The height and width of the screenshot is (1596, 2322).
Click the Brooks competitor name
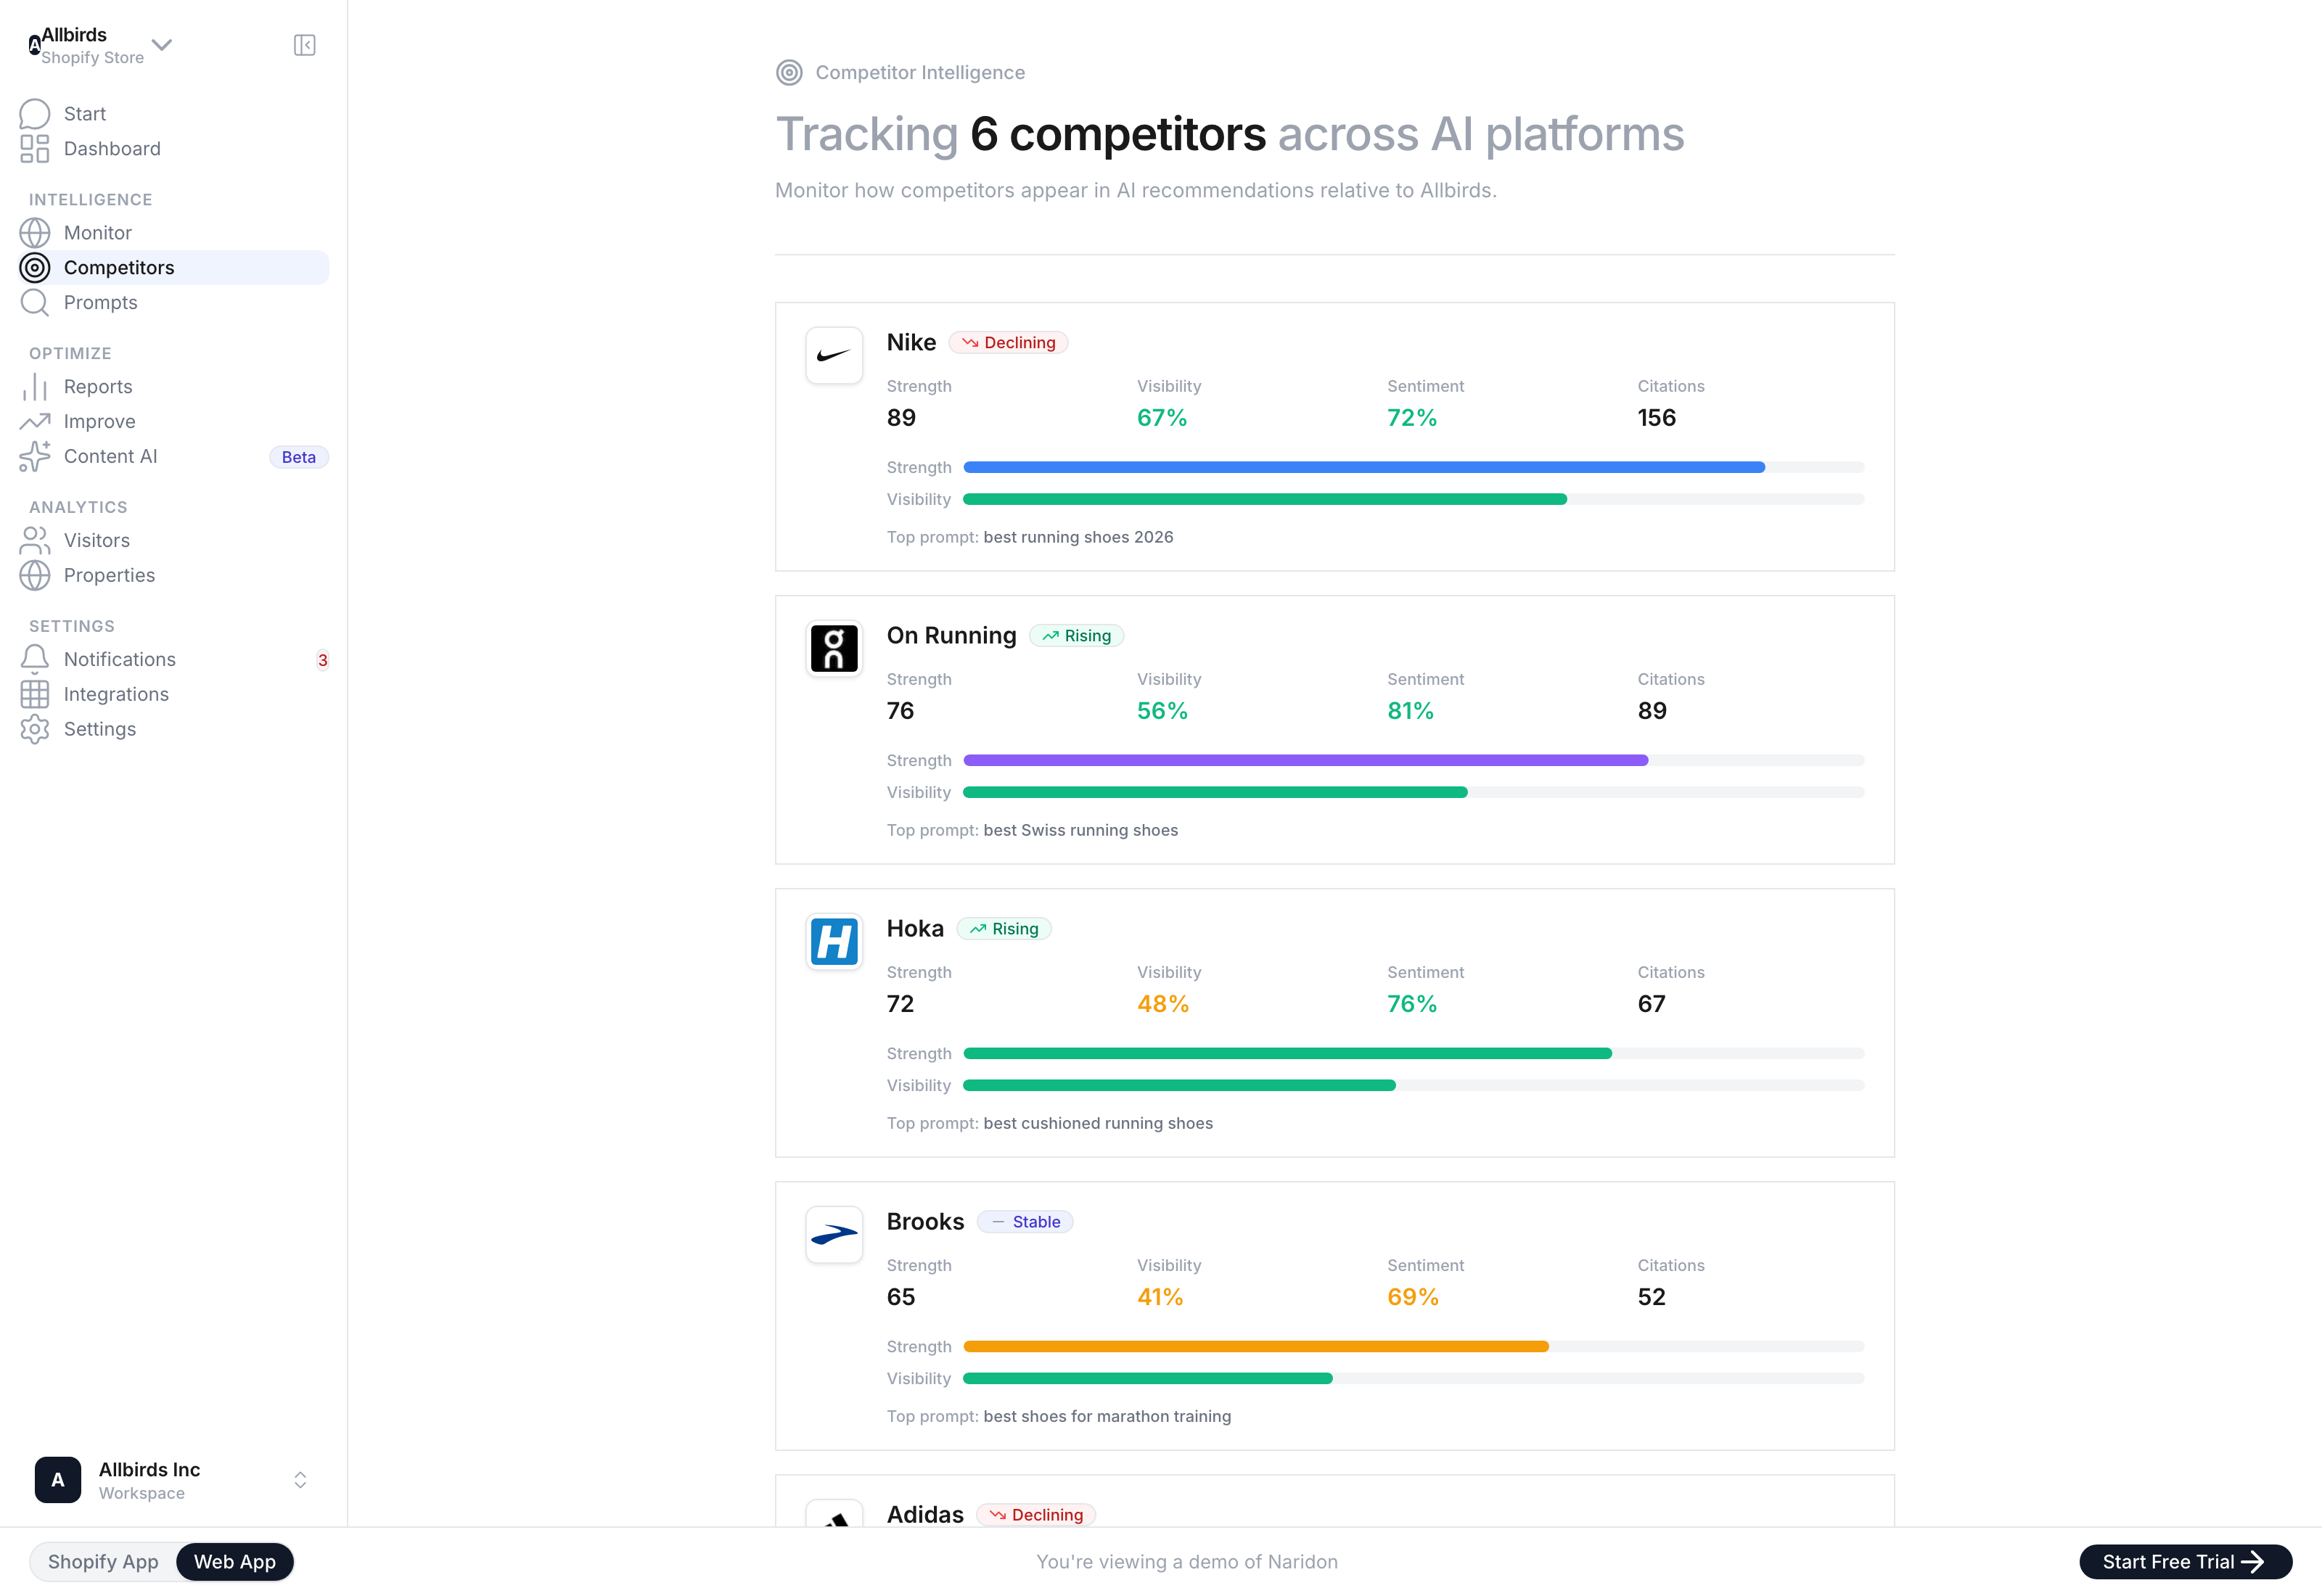[x=925, y=1222]
